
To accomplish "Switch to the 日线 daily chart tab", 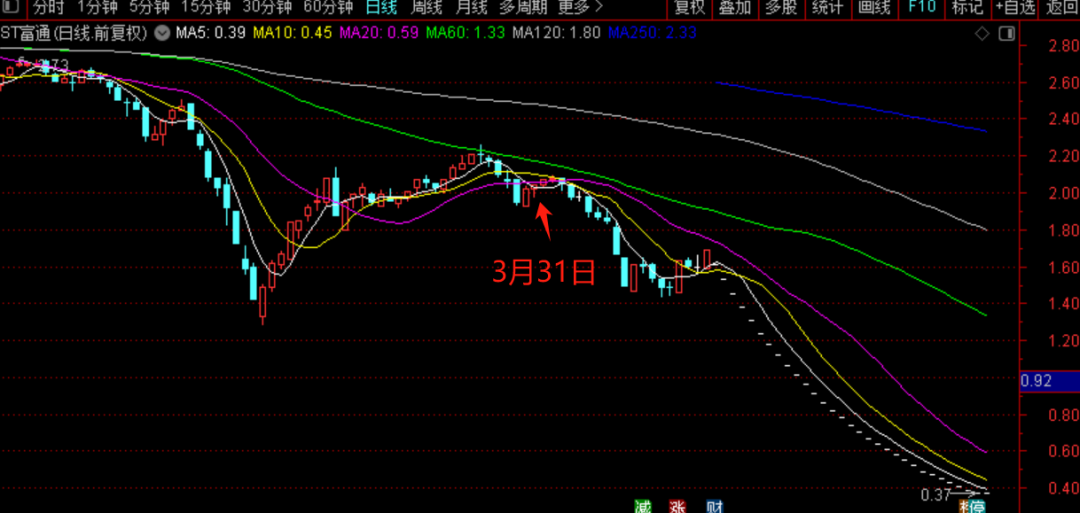I will [381, 8].
